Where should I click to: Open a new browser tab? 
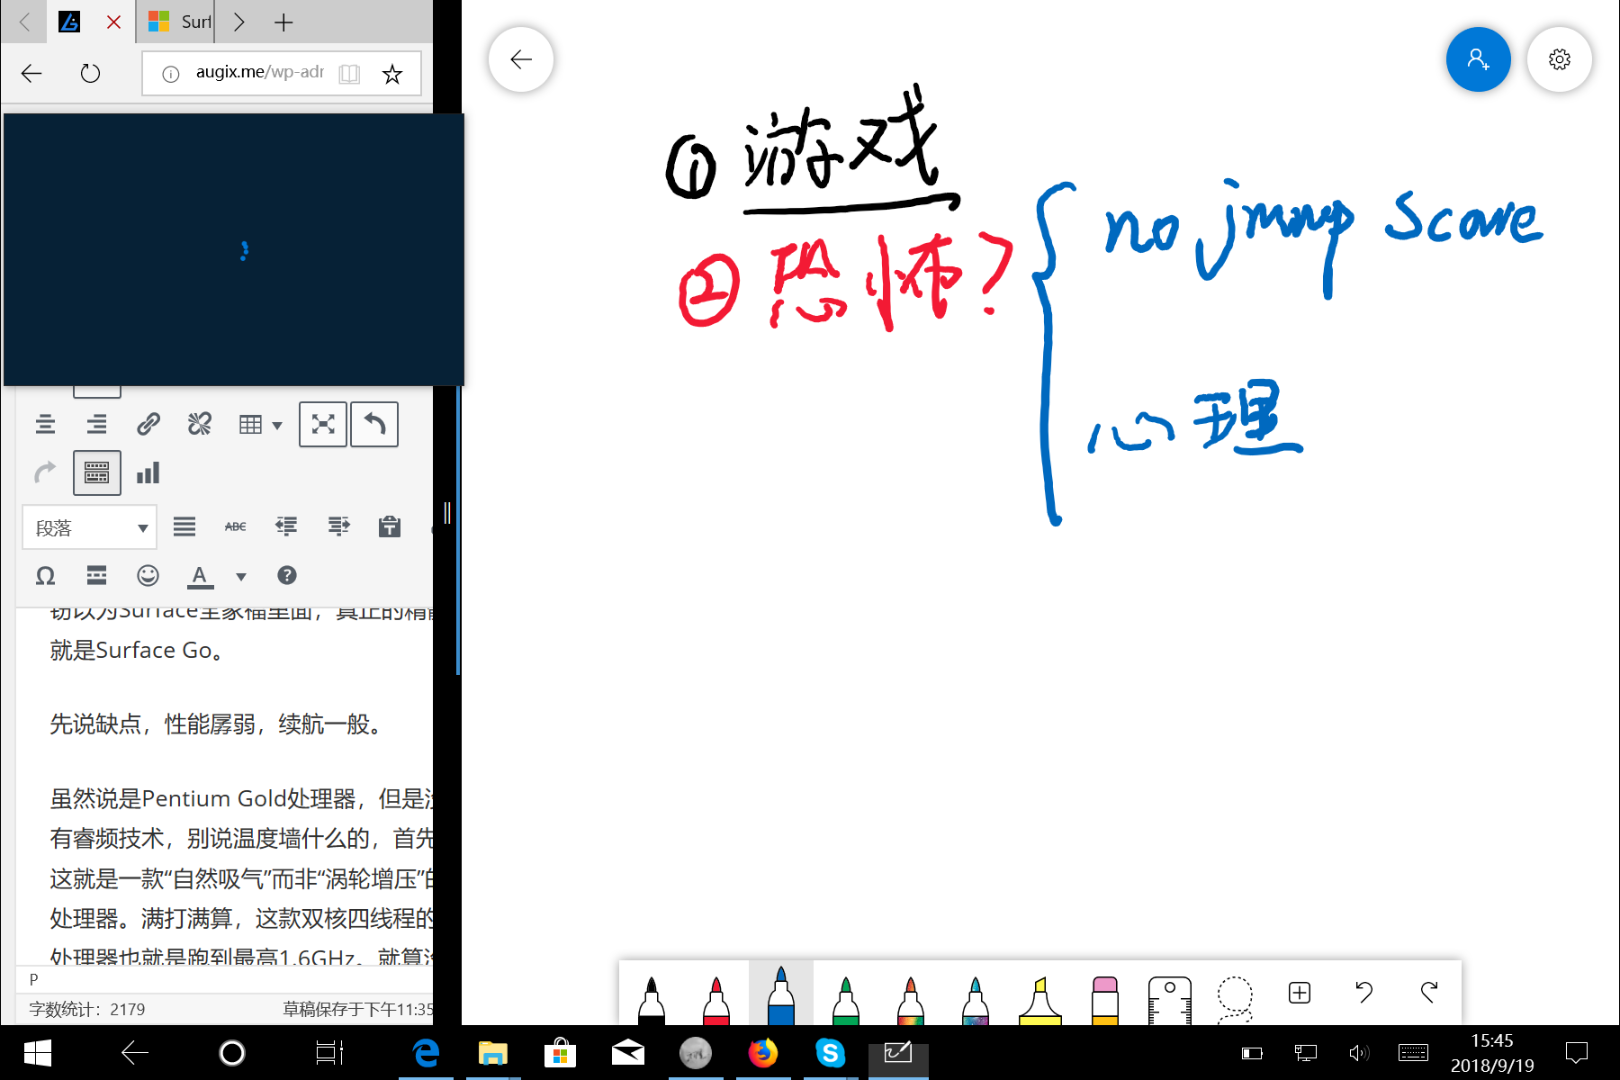coord(284,22)
